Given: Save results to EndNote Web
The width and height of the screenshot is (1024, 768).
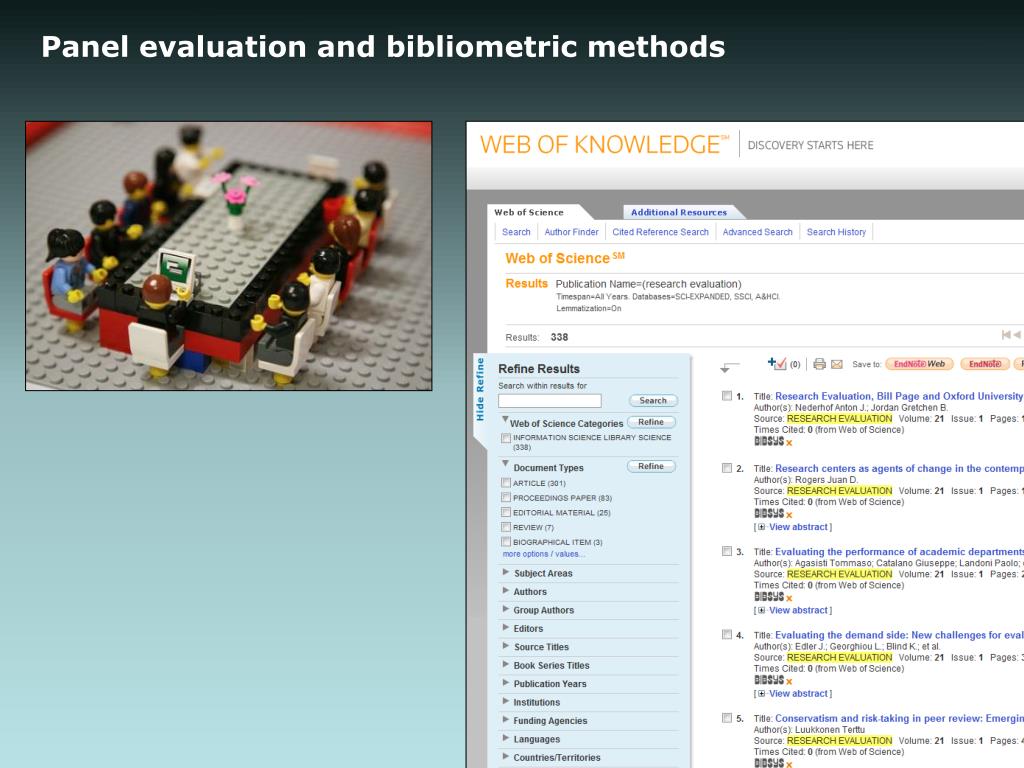Looking at the screenshot, I should [919, 364].
